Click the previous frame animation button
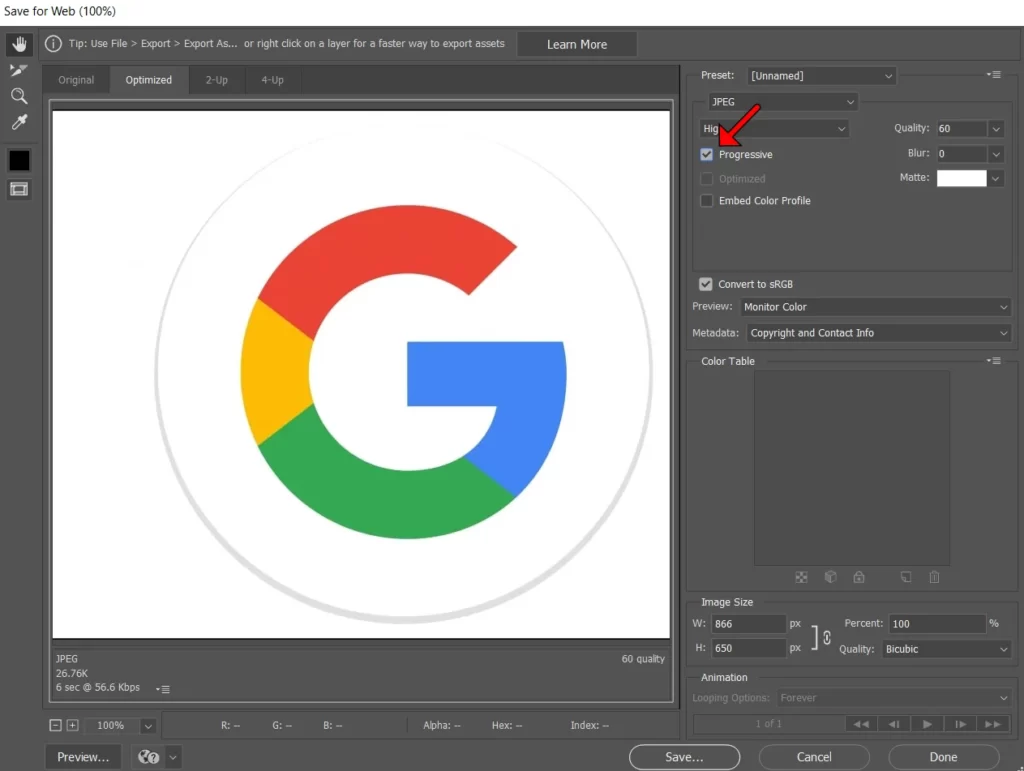Viewport: 1024px width, 771px height. [894, 724]
